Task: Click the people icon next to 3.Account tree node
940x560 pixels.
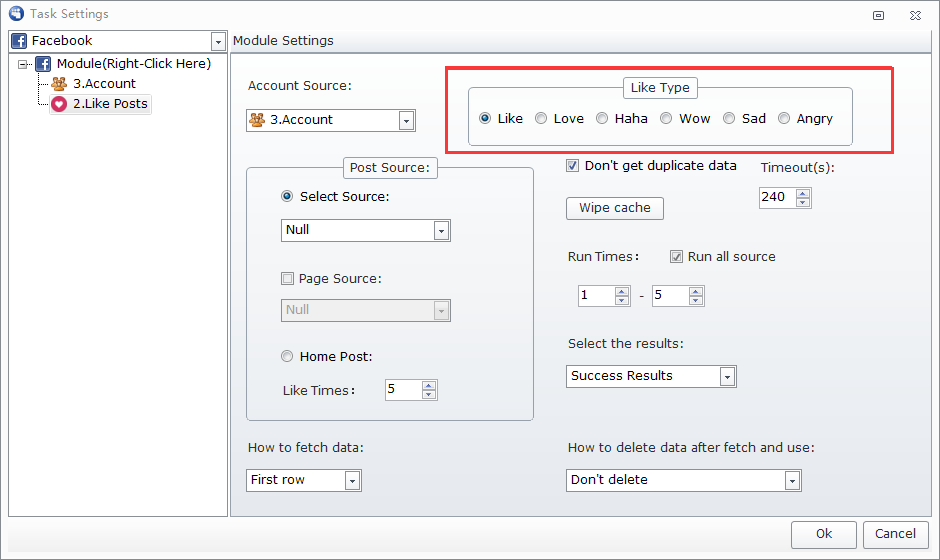Action: [x=59, y=83]
